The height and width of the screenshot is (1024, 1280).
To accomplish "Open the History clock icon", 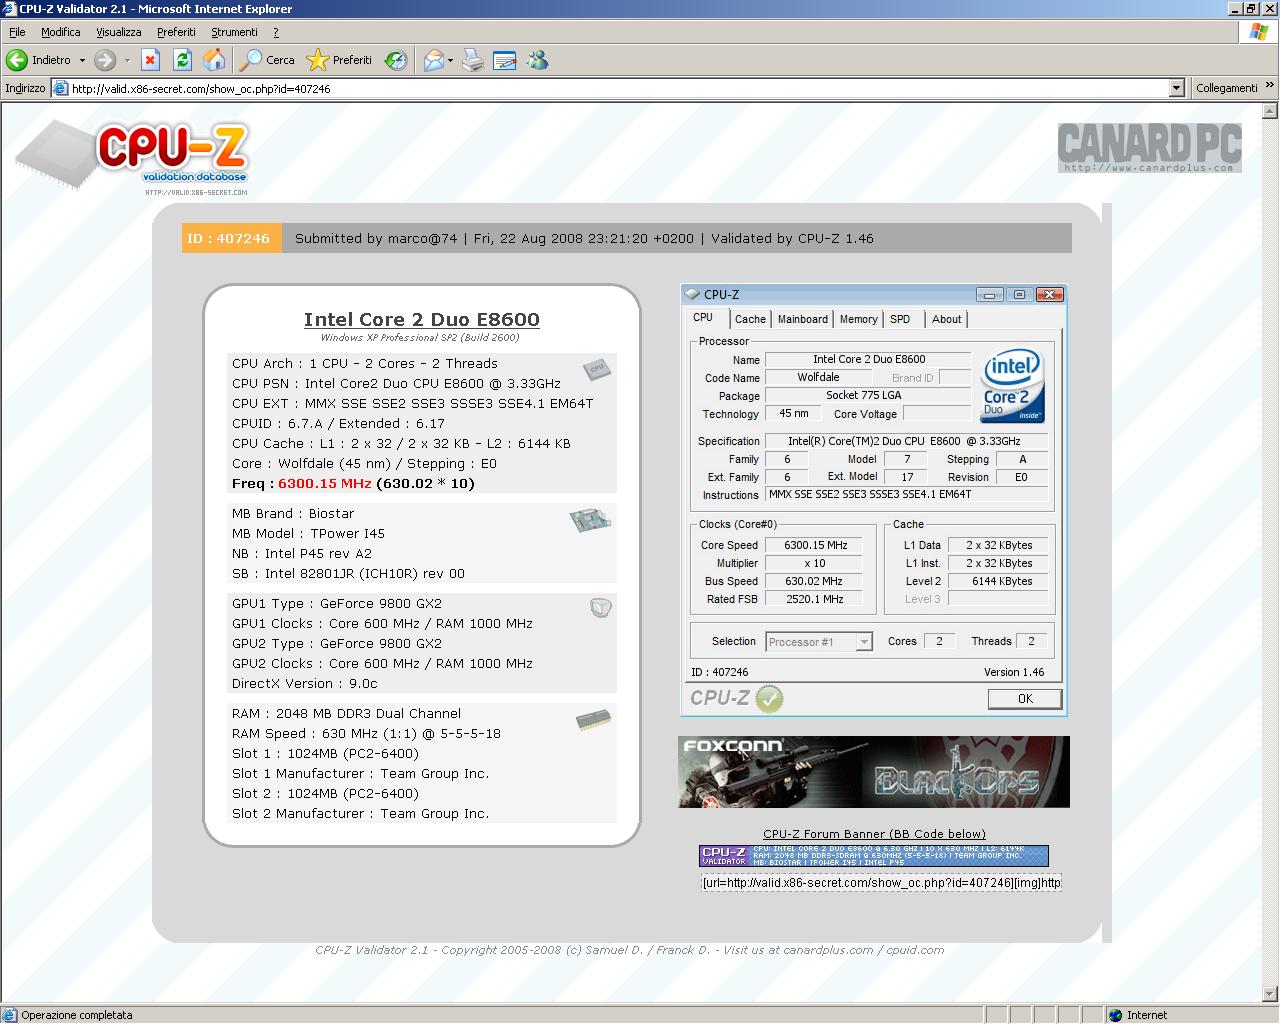I will tap(396, 60).
